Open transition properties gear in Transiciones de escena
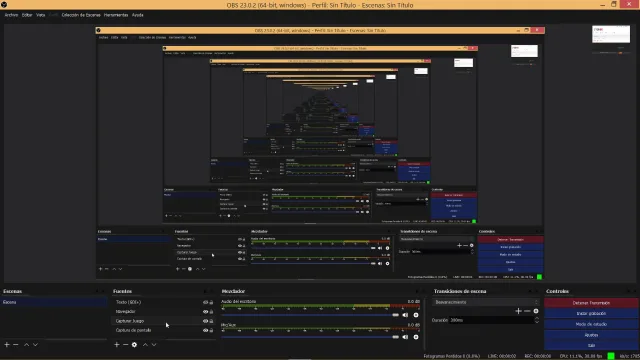This screenshot has width=640, height=360. click(x=536, y=311)
